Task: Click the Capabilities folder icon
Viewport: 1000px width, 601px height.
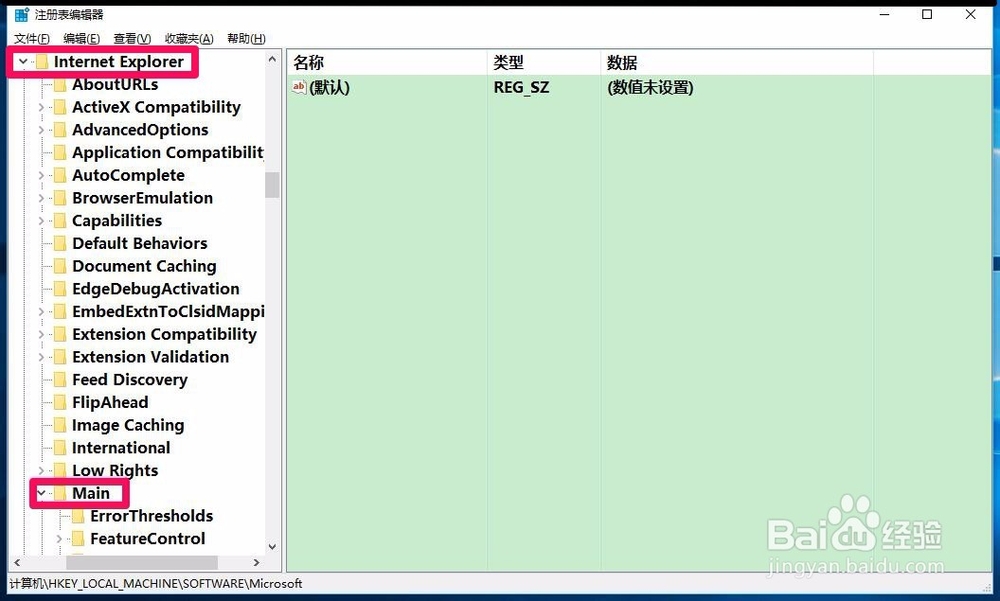Action: (60, 221)
